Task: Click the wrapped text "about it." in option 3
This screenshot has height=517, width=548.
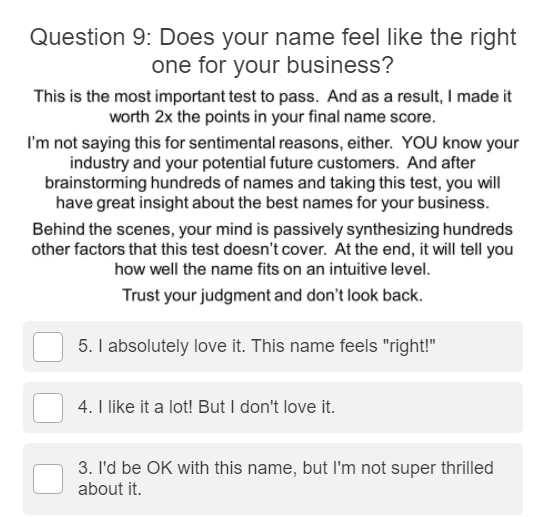Action: [110, 489]
